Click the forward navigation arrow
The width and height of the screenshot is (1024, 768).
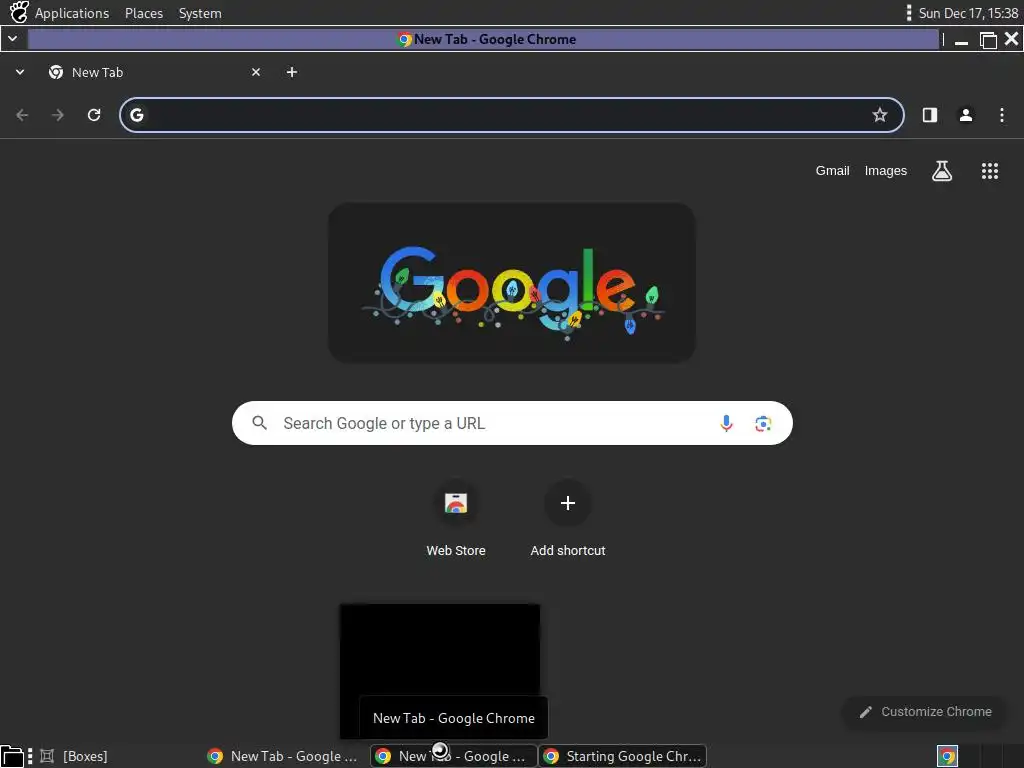click(x=58, y=115)
